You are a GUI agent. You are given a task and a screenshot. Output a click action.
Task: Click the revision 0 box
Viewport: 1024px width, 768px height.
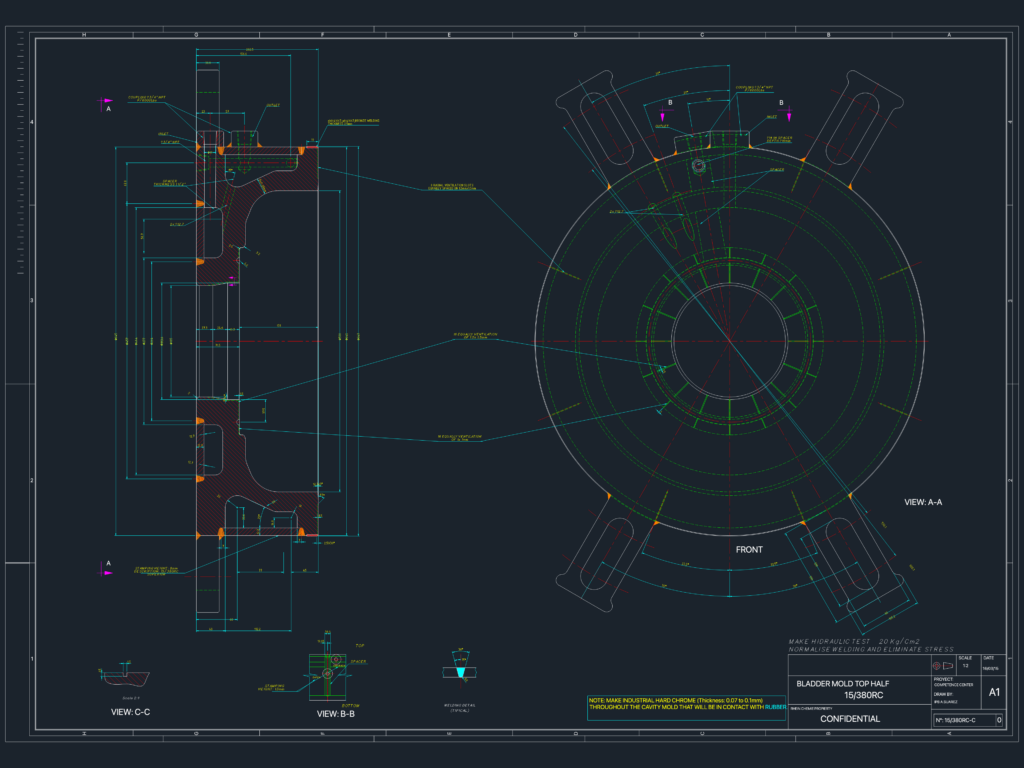[999, 720]
